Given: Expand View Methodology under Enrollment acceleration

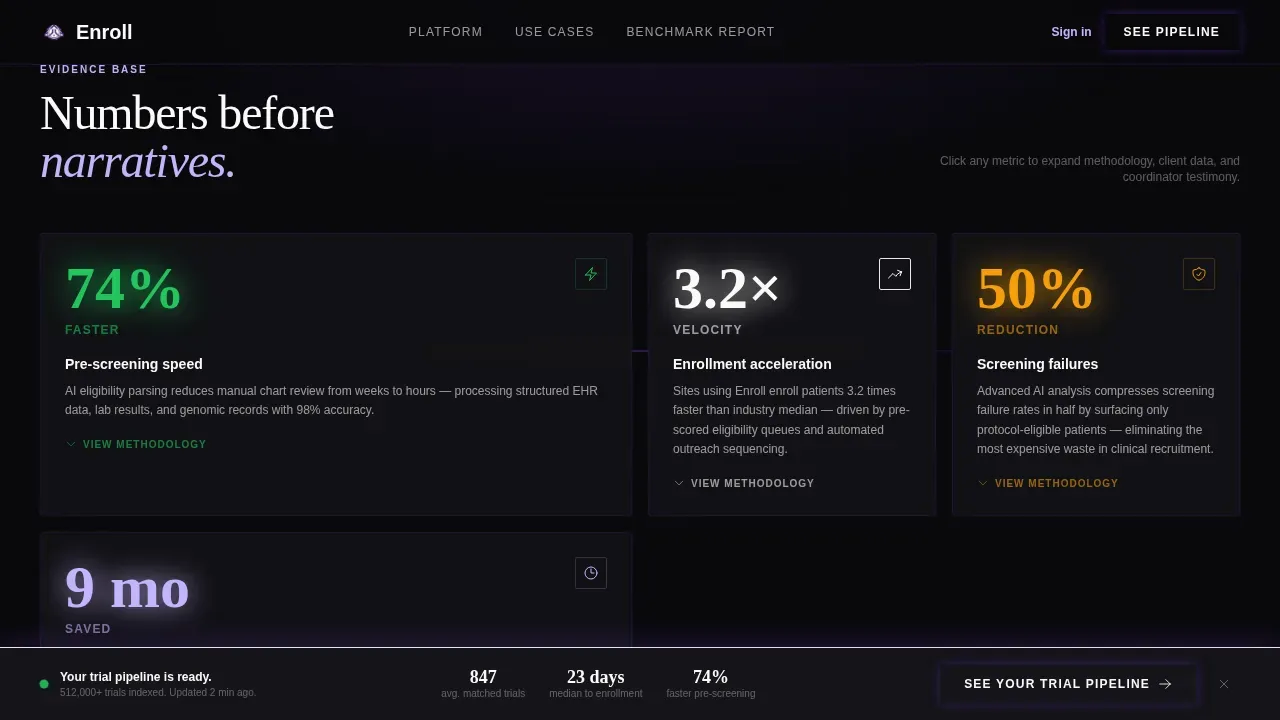Looking at the screenshot, I should pos(744,483).
